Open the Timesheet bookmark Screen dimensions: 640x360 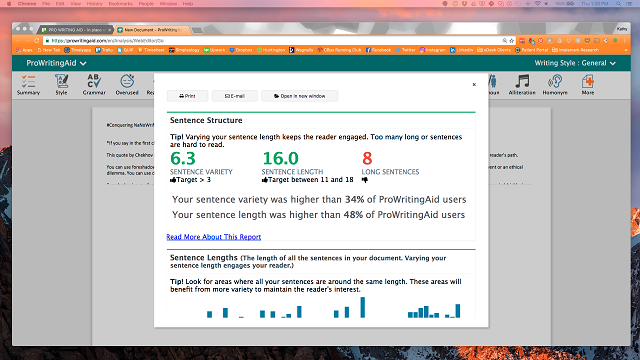tap(151, 50)
